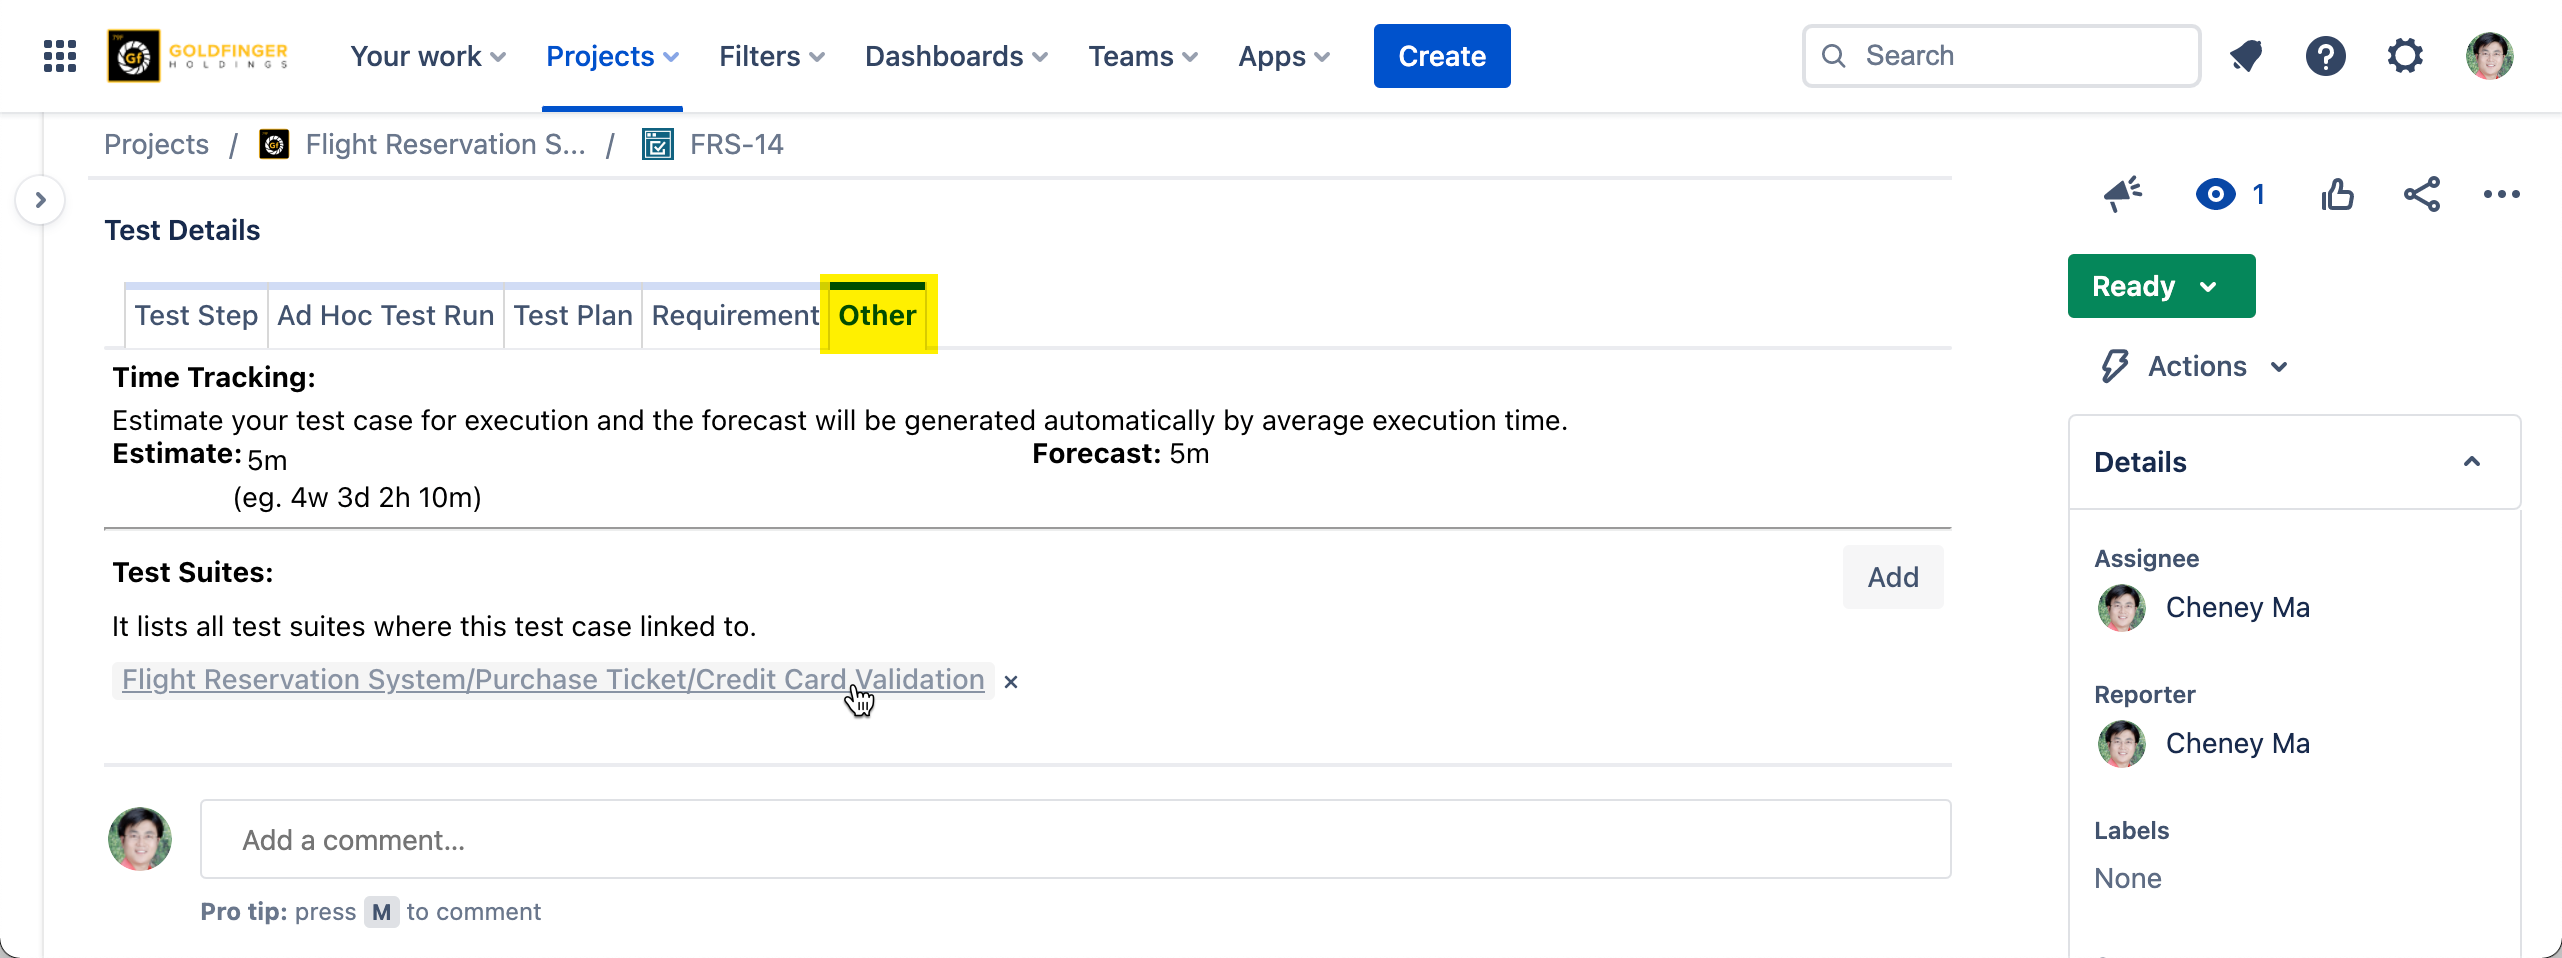Screen dimensions: 2562x958
Task: Toggle the thumbs-up vote icon
Action: pos(2337,194)
